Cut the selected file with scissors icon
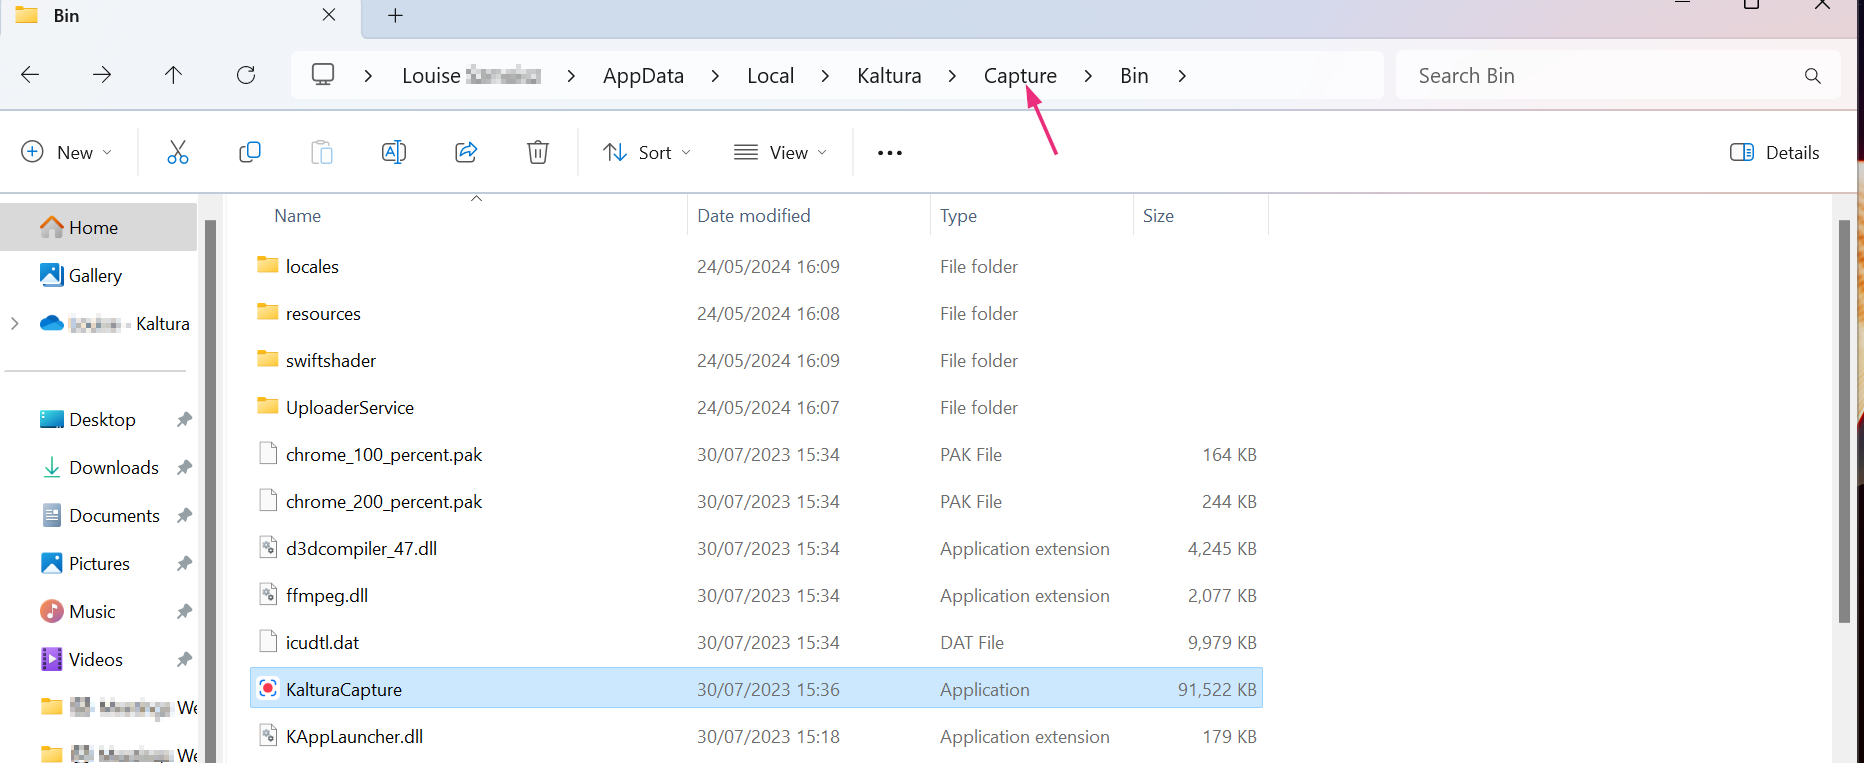 click(x=178, y=152)
